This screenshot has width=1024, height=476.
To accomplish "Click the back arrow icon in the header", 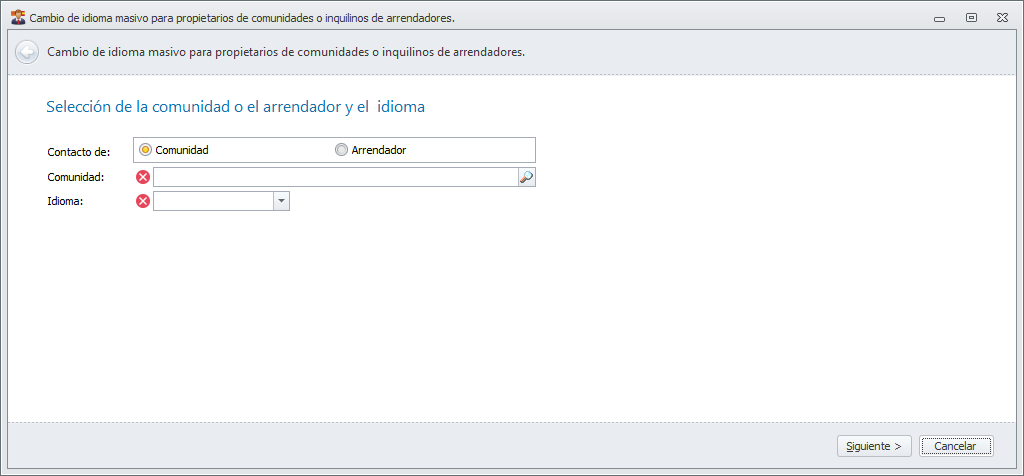I will tap(26, 52).
